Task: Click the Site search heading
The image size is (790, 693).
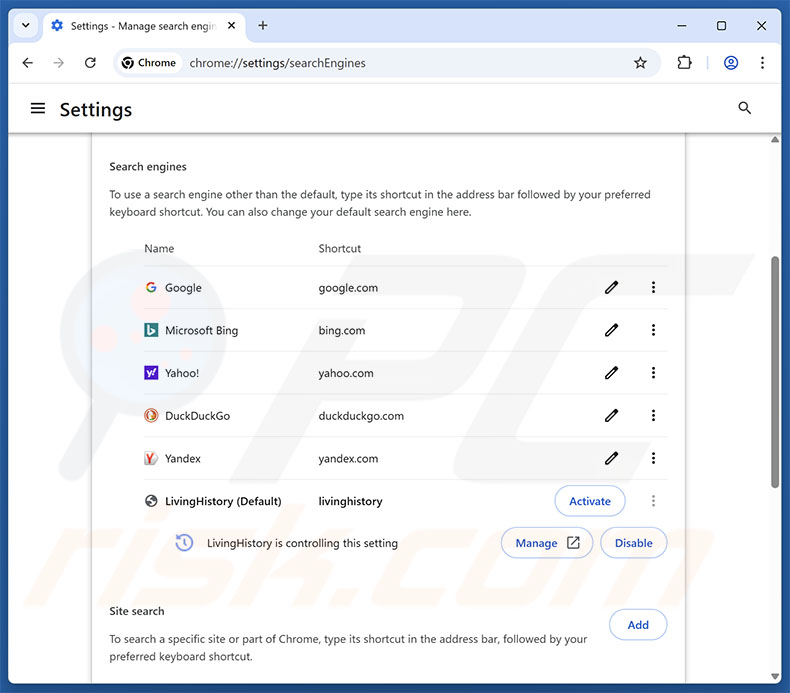Action: (x=137, y=611)
